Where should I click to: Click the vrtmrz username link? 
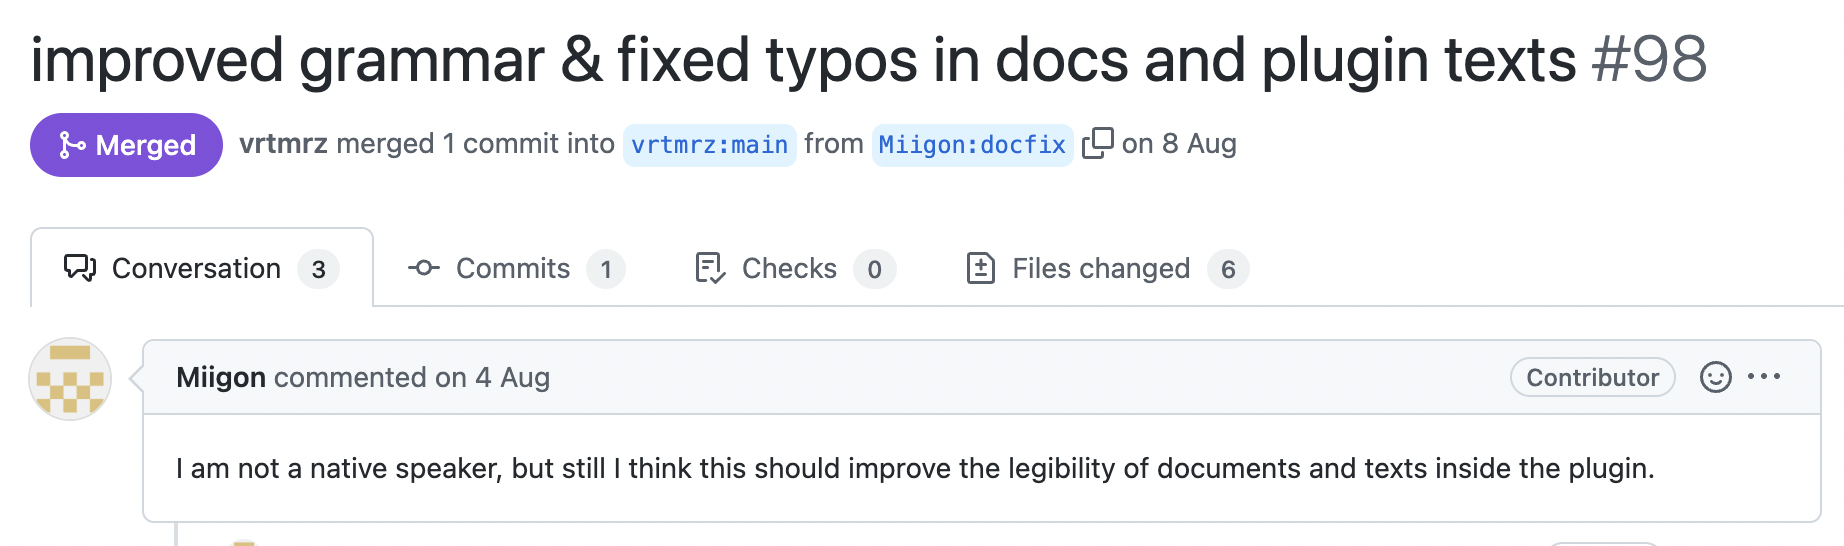click(x=283, y=144)
